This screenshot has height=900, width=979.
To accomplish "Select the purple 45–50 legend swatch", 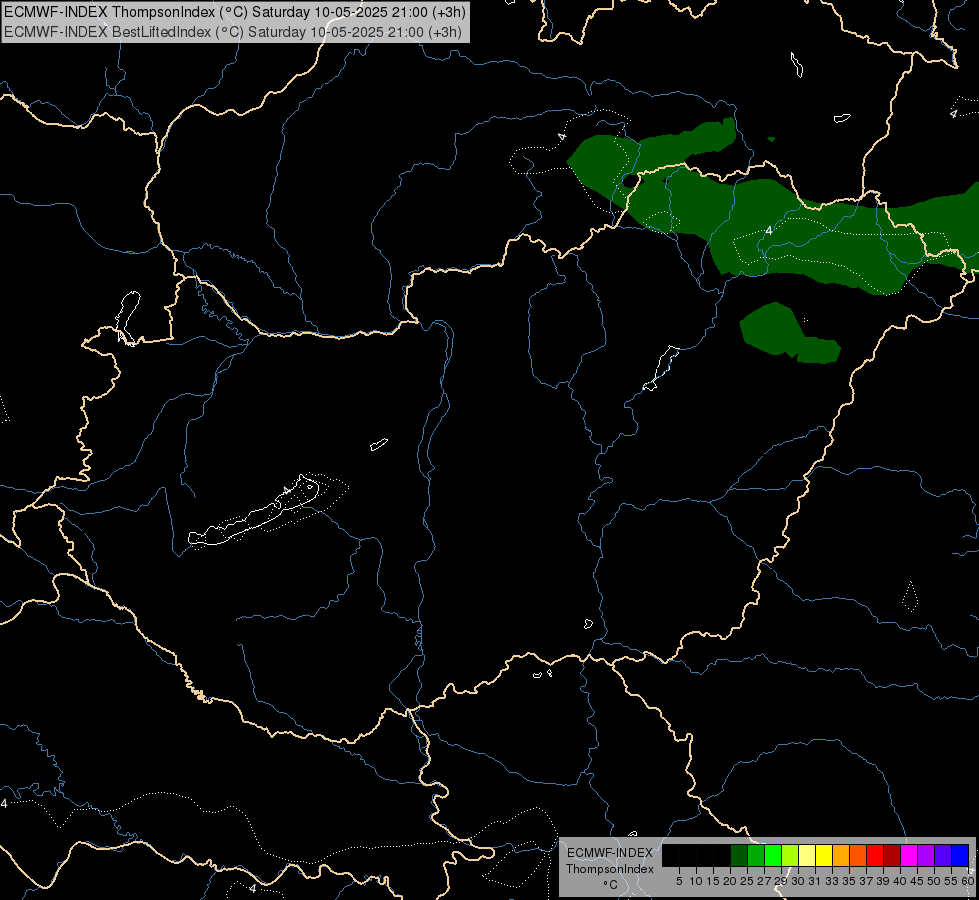I will pyautogui.click(x=926, y=855).
